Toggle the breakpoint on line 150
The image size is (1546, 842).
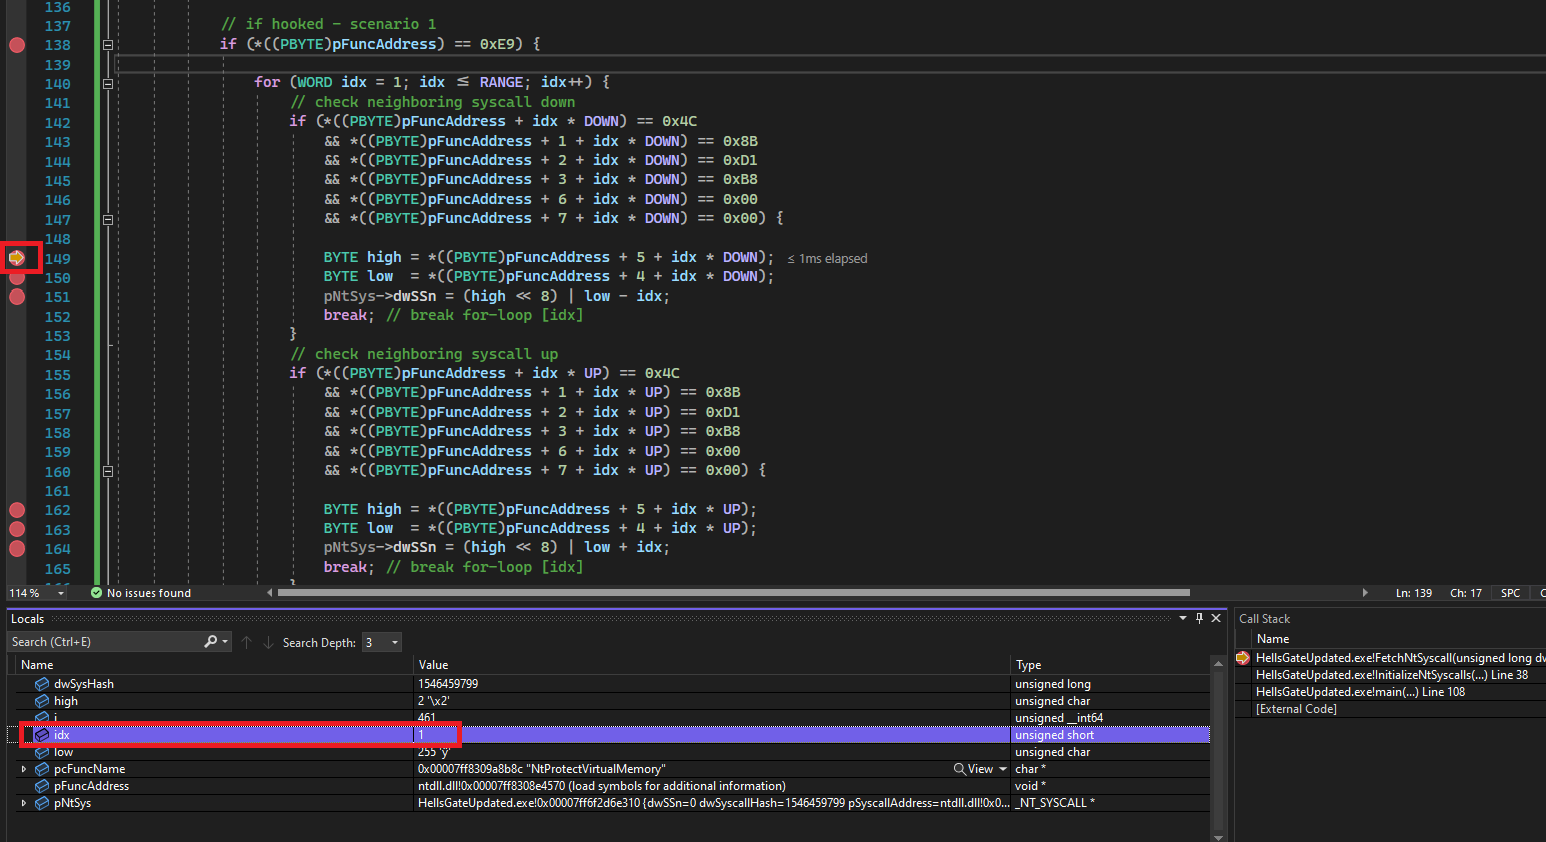point(17,278)
